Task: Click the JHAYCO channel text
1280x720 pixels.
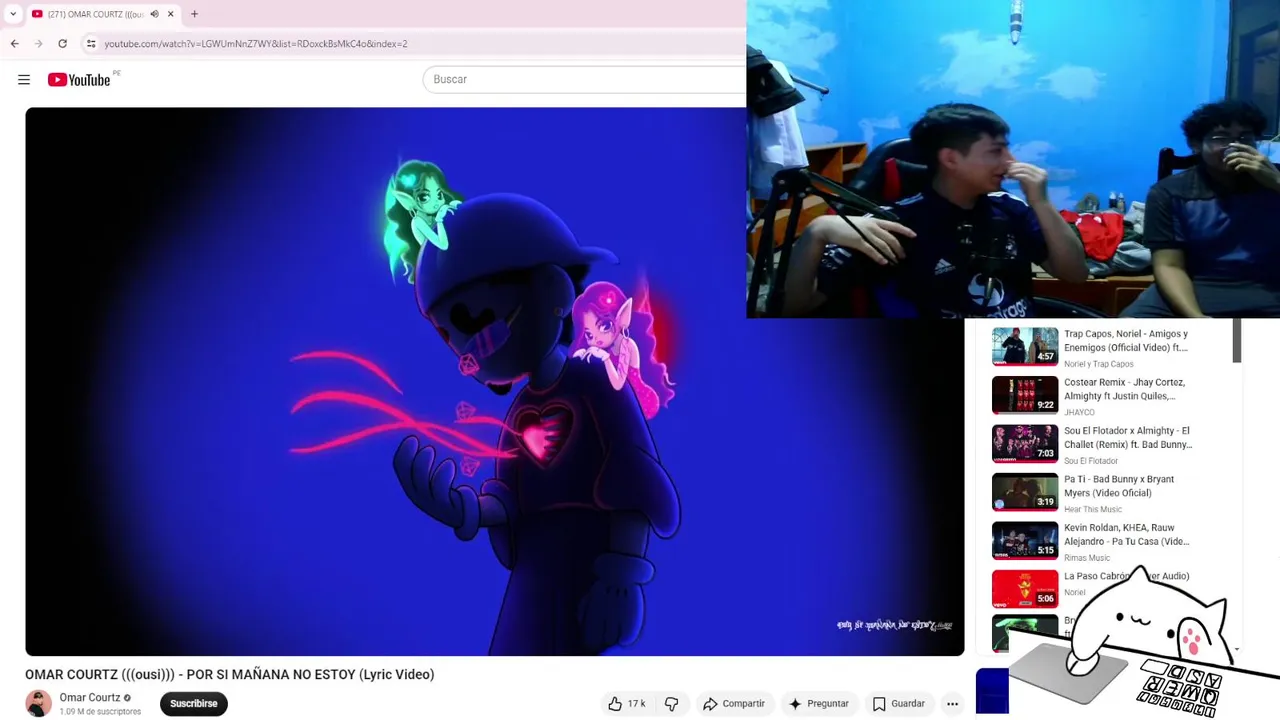Action: point(1079,412)
